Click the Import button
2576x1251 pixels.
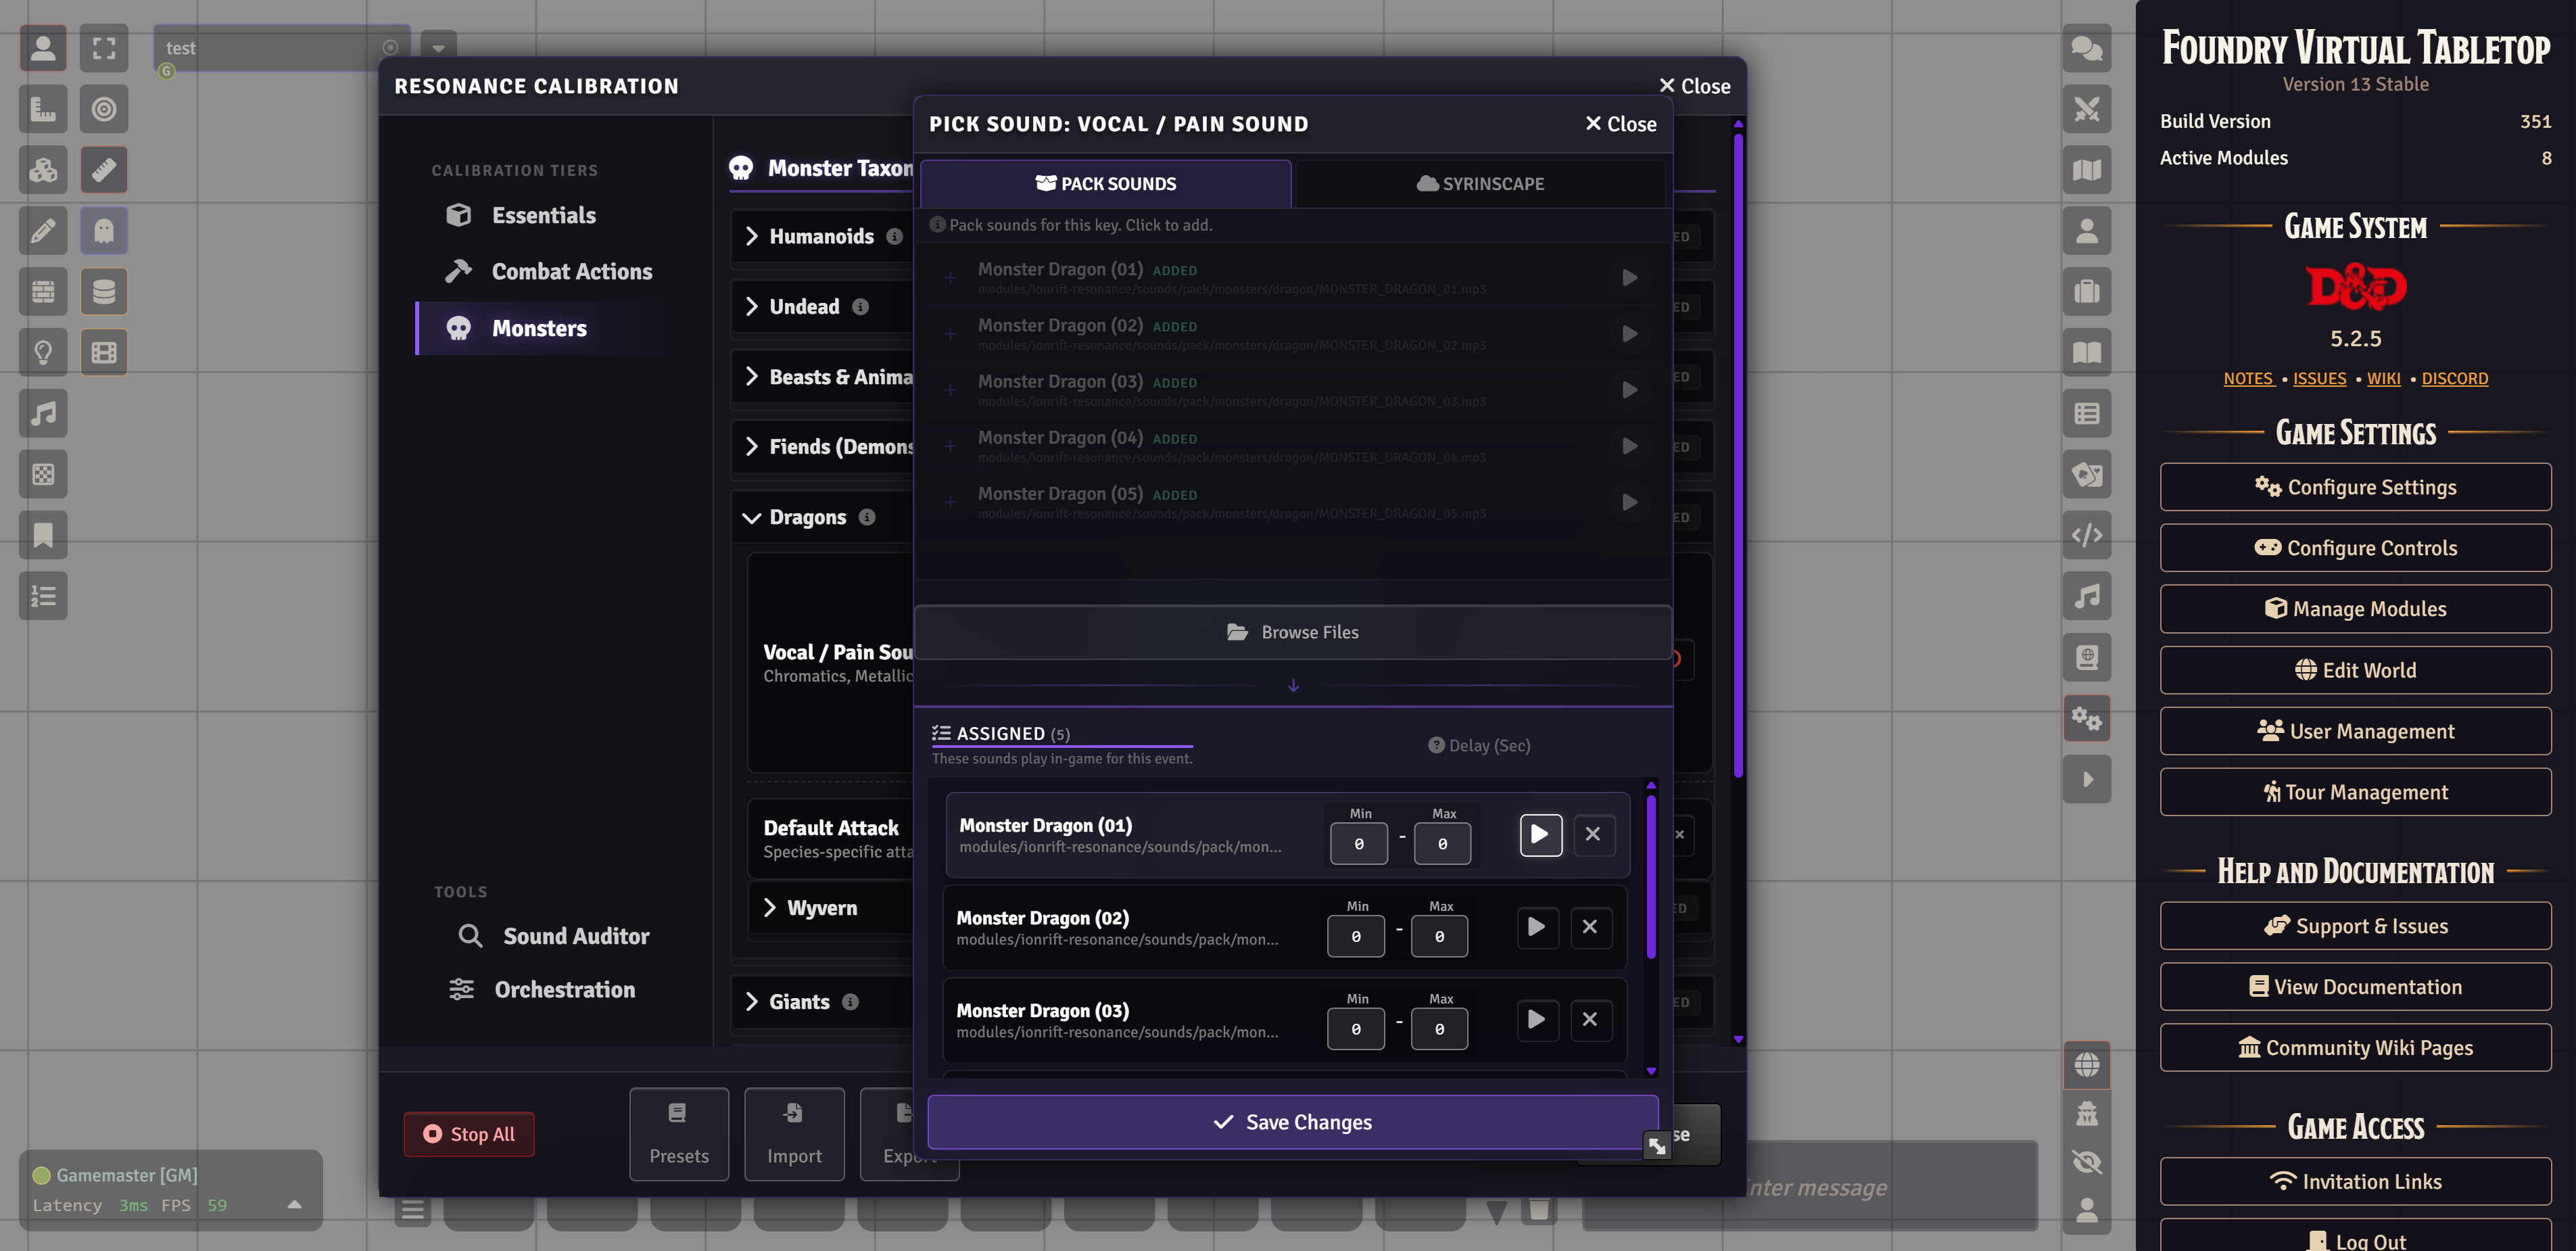794,1135
